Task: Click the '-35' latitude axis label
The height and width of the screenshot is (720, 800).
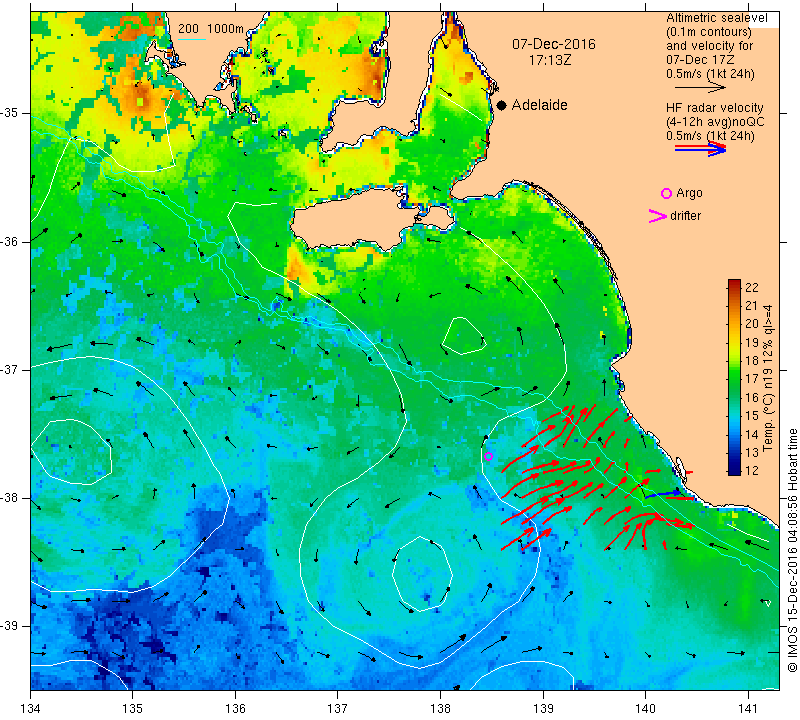Action: pyautogui.click(x=8, y=113)
